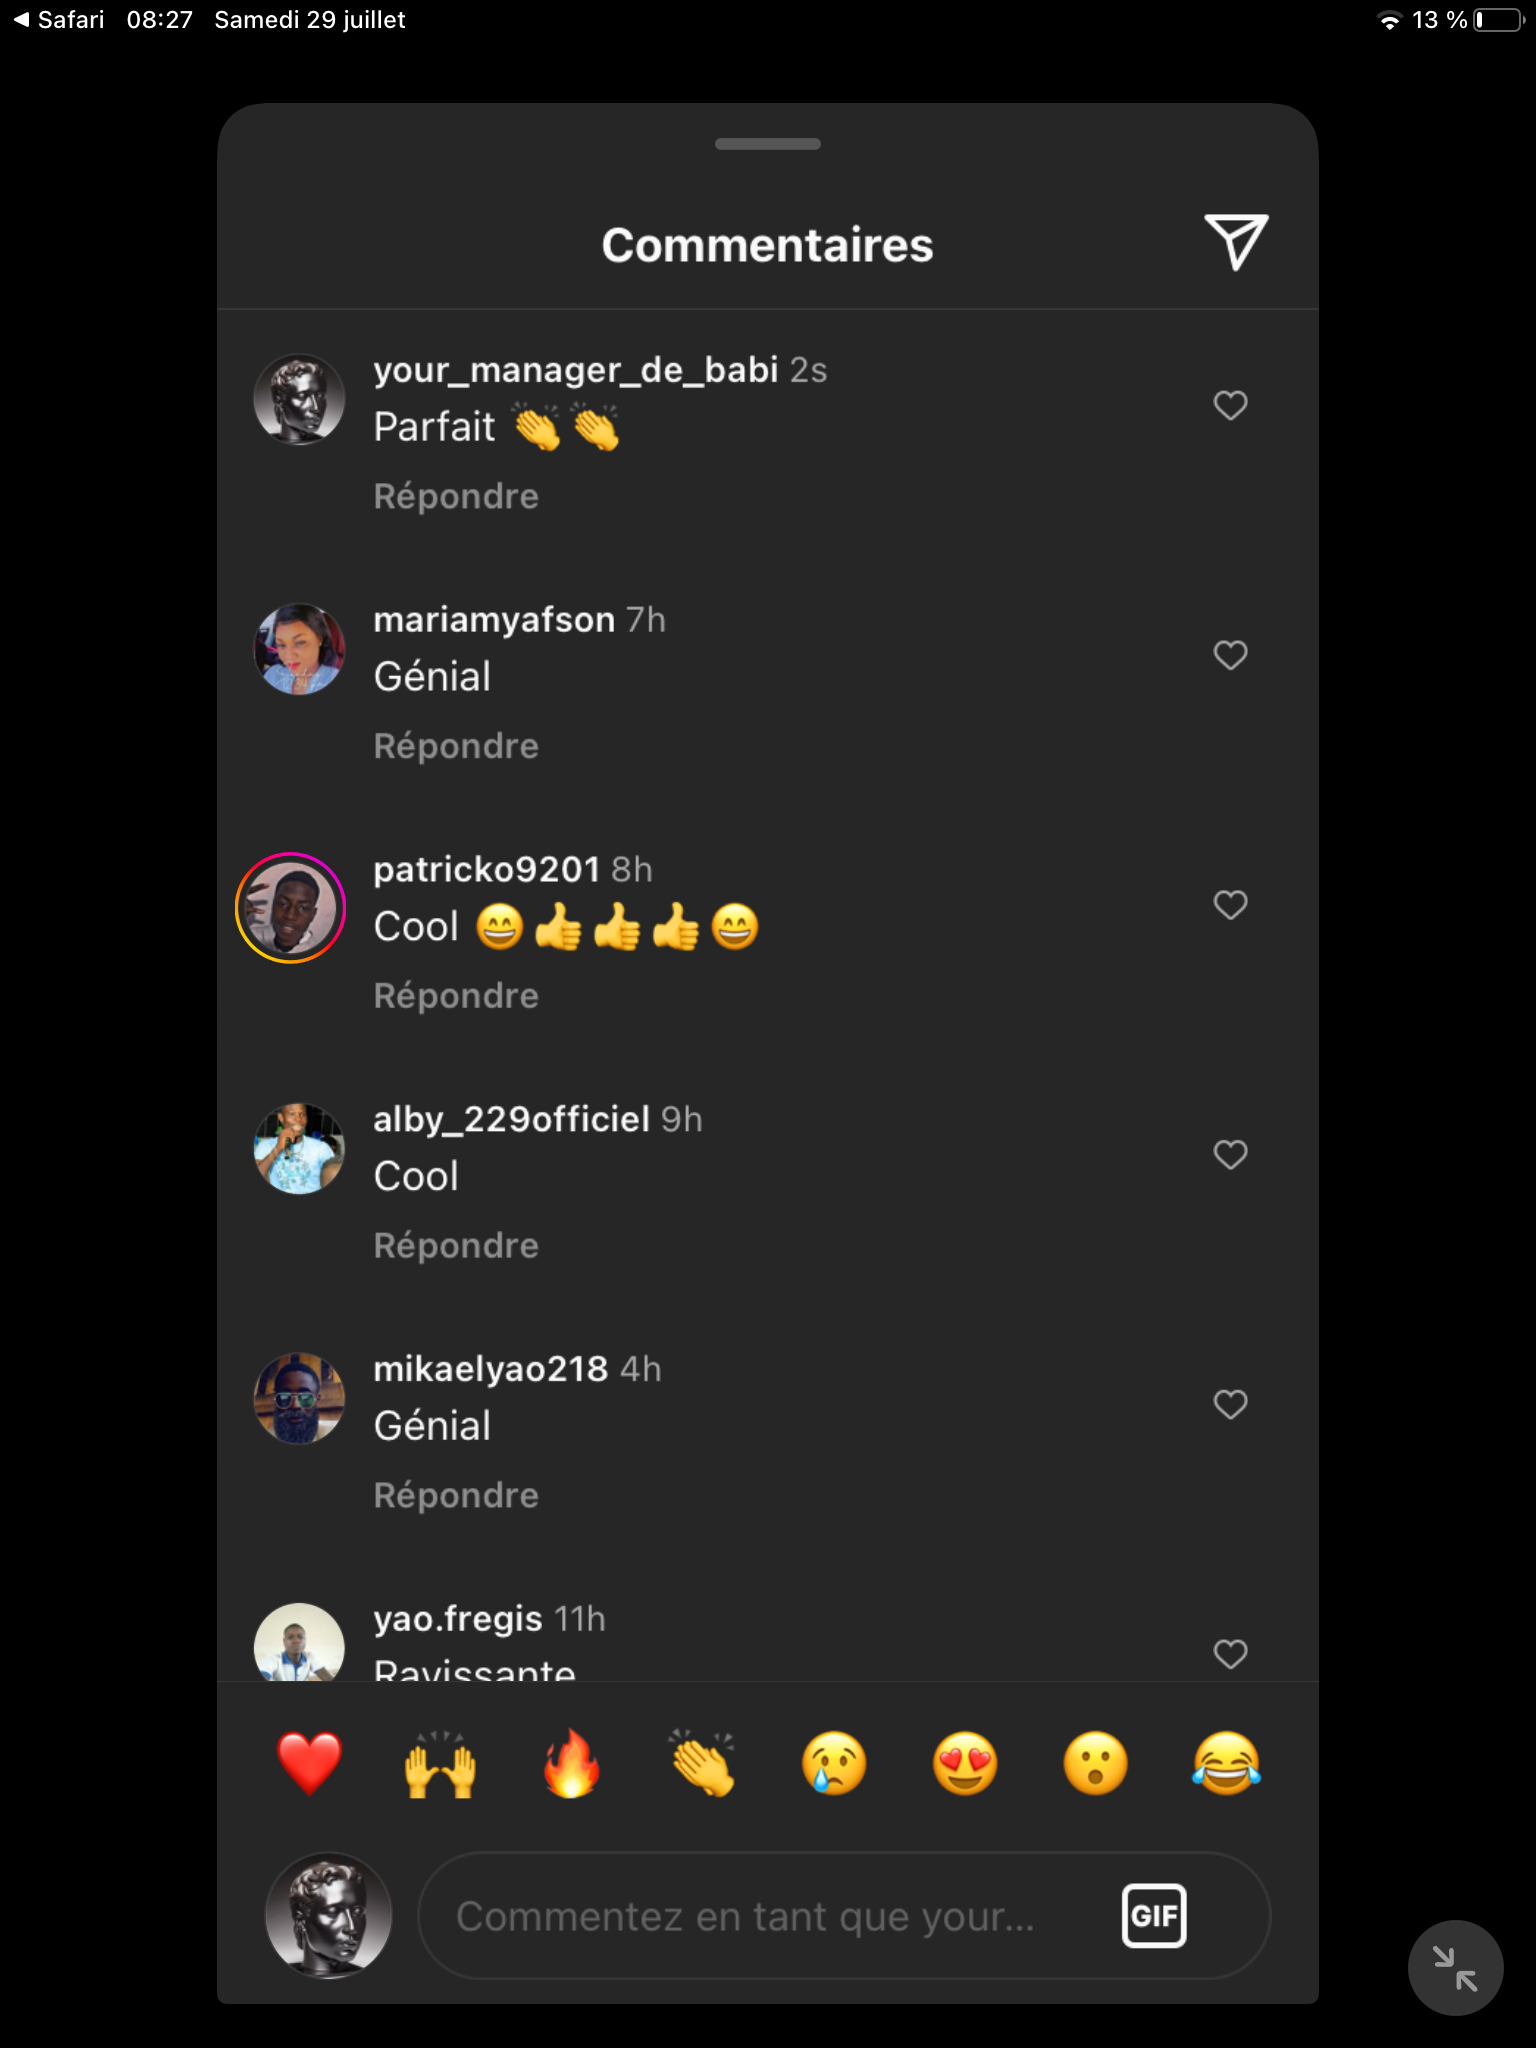Insert the red heart emoji reaction
Screen dimensions: 1536x2048
coord(309,1763)
